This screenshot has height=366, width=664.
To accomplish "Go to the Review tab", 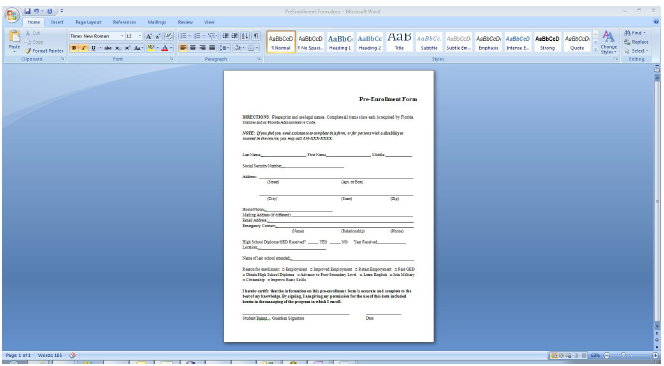I will point(185,22).
